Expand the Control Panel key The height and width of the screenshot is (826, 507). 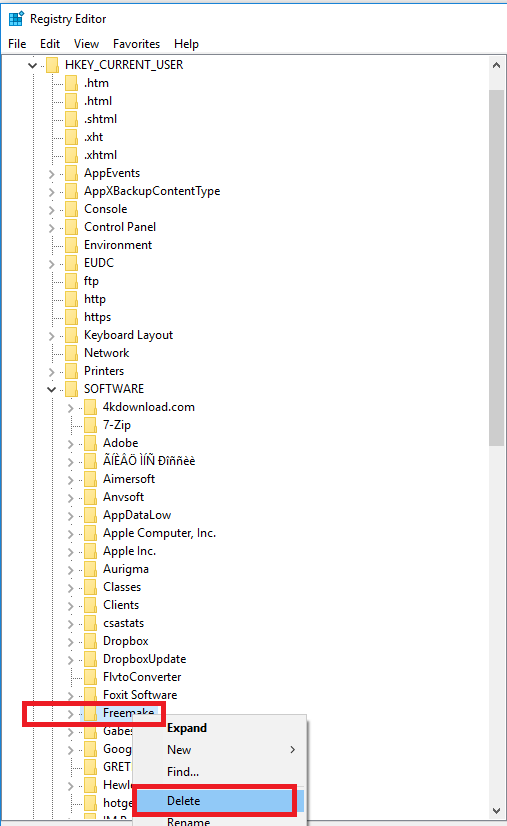[52, 228]
